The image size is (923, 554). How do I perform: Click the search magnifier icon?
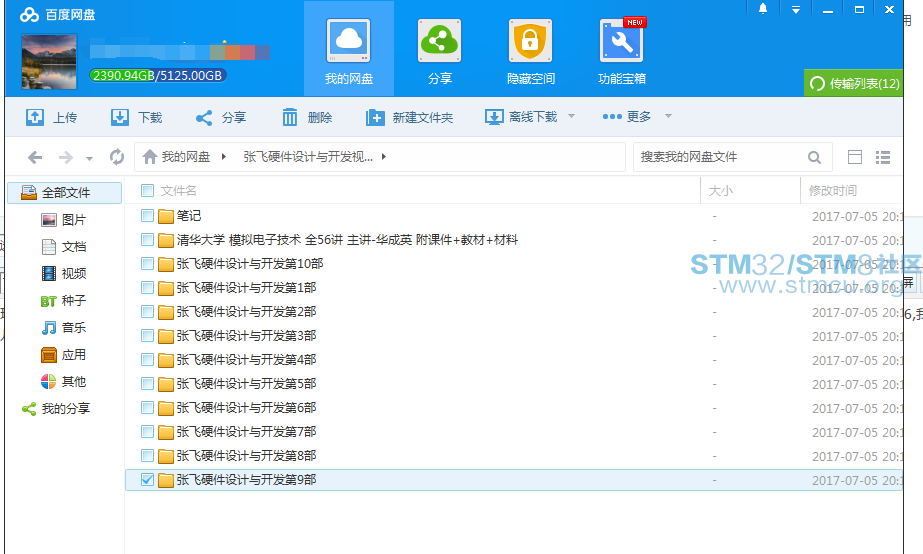tap(815, 157)
